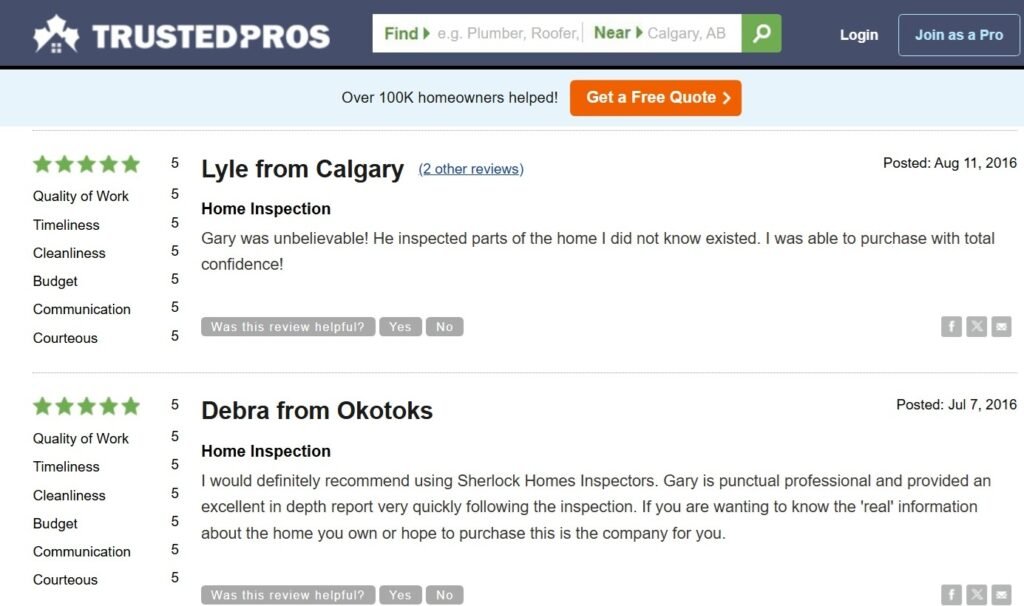Share Debra's review on Facebook
This screenshot has height=606, width=1024.
(951, 594)
